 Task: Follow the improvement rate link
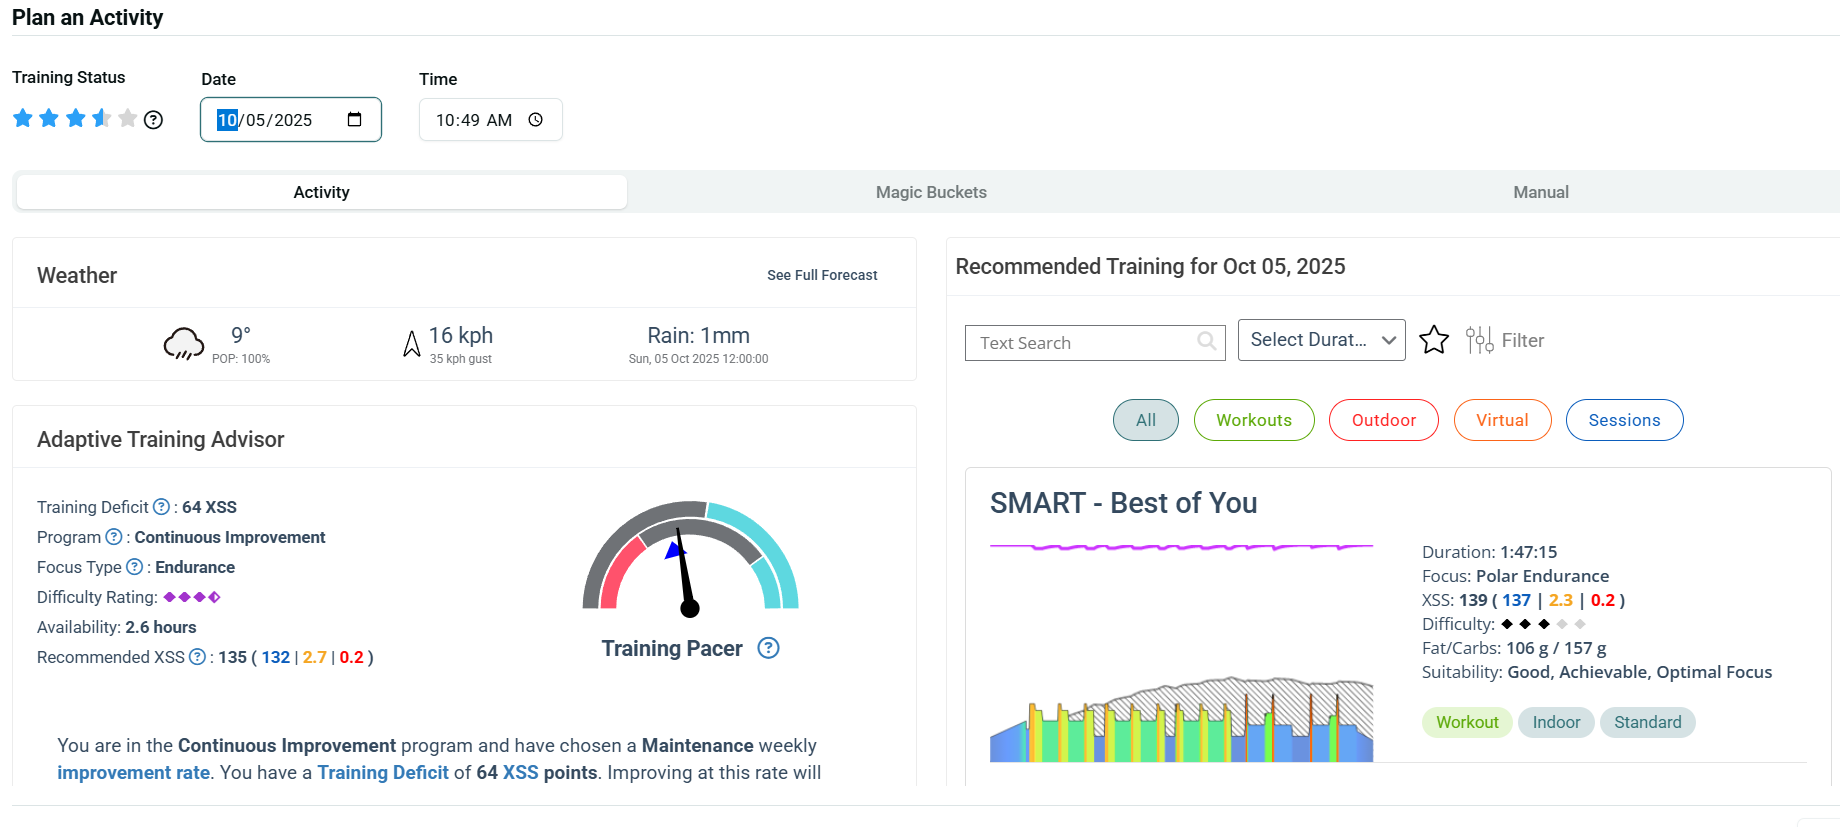pyautogui.click(x=133, y=773)
